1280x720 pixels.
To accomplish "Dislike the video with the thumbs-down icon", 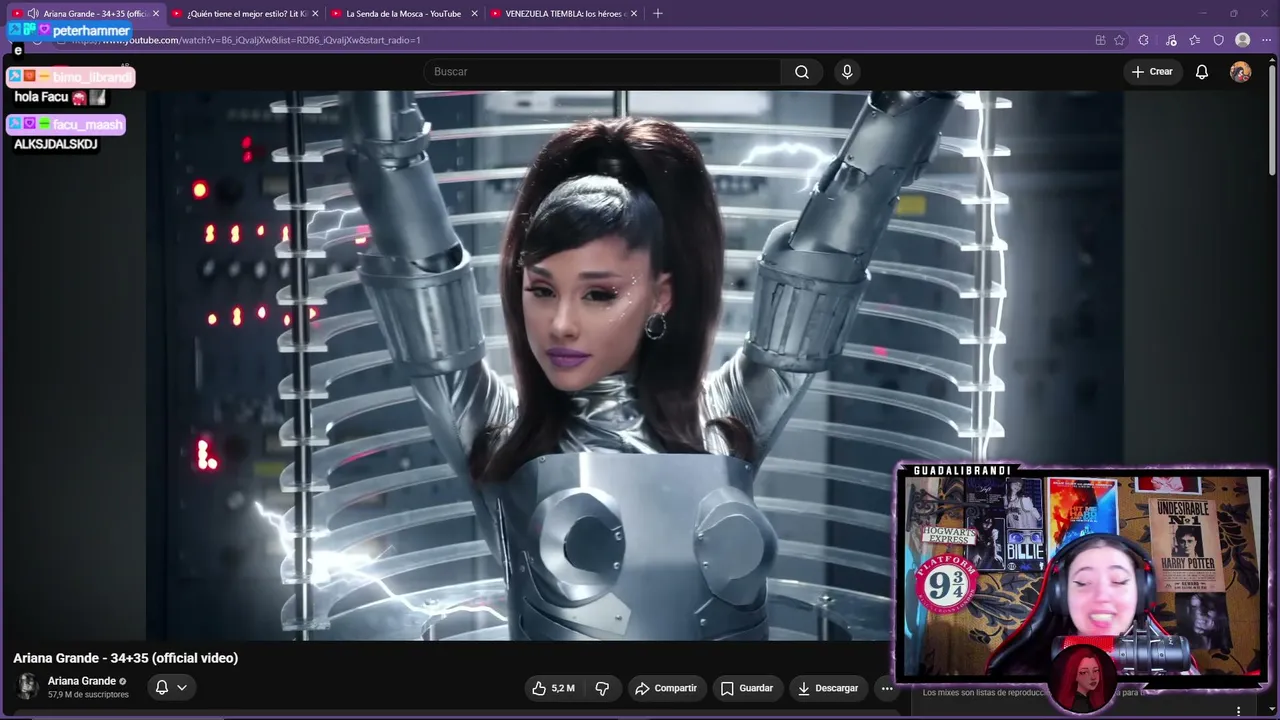I will (602, 688).
